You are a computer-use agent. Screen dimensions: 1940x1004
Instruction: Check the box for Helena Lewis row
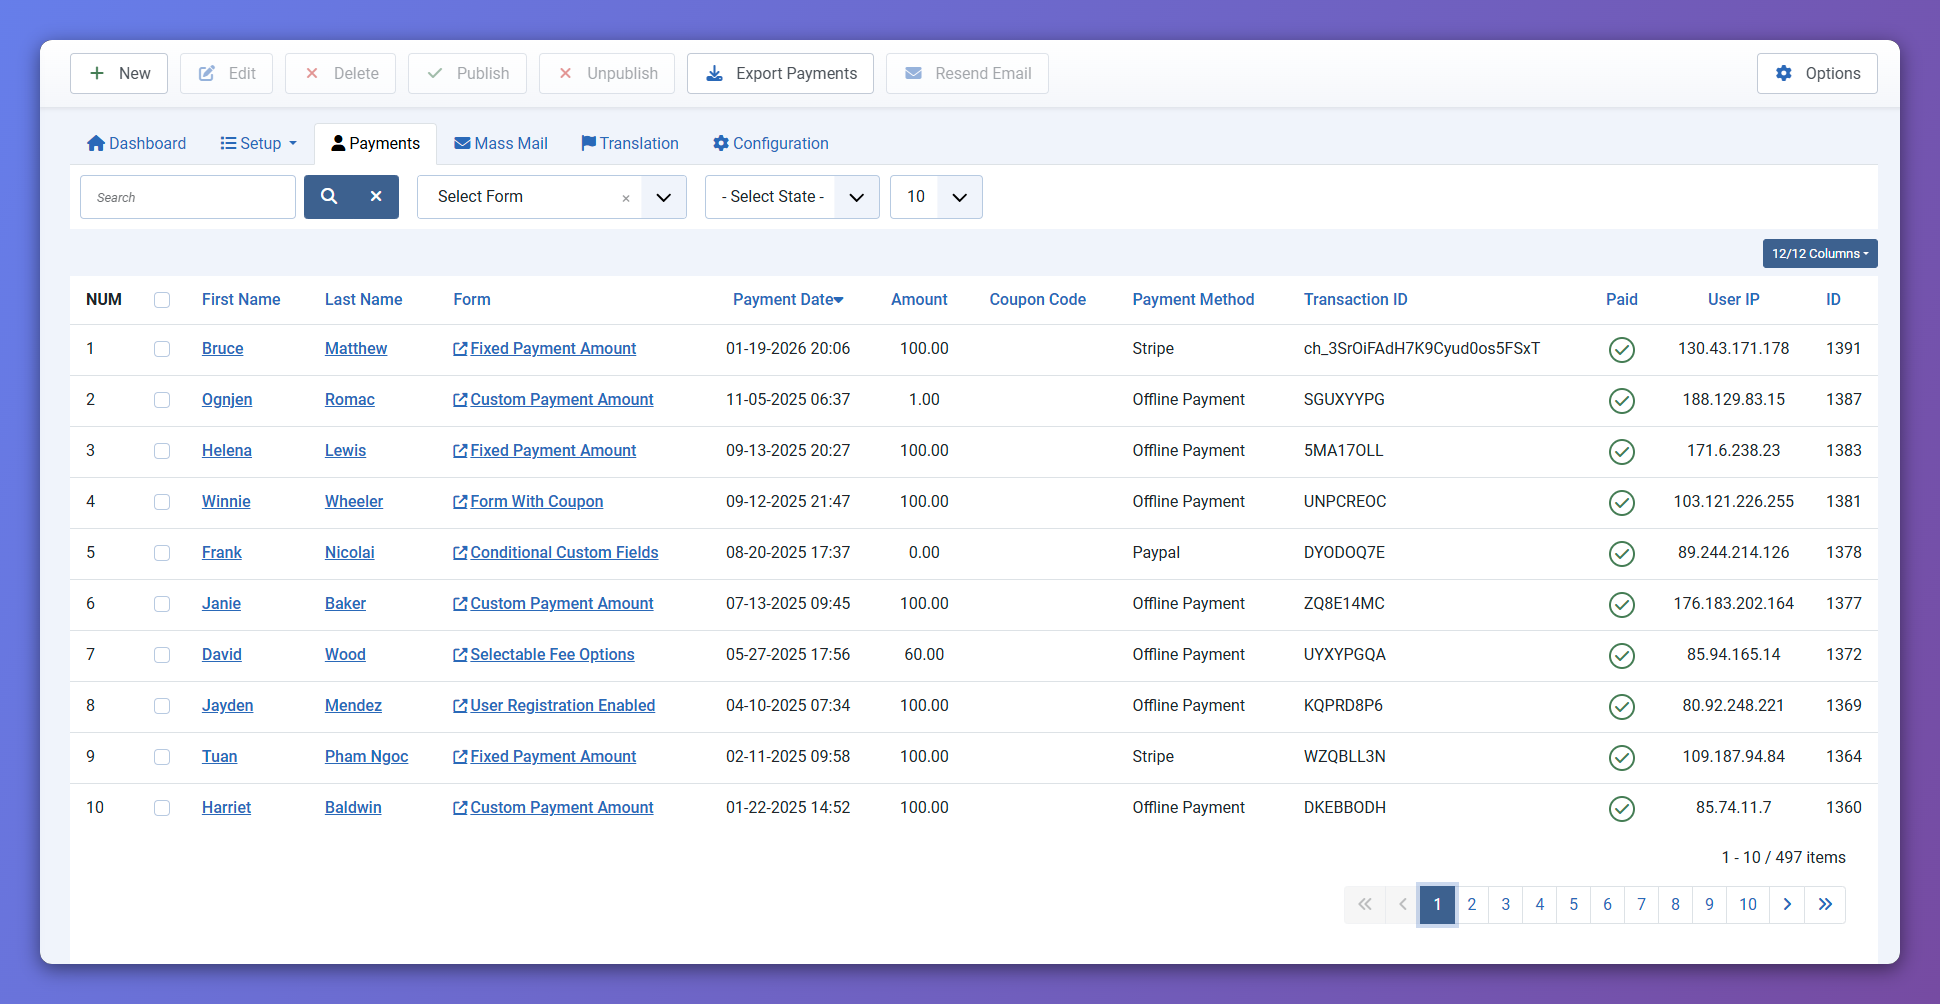point(162,451)
